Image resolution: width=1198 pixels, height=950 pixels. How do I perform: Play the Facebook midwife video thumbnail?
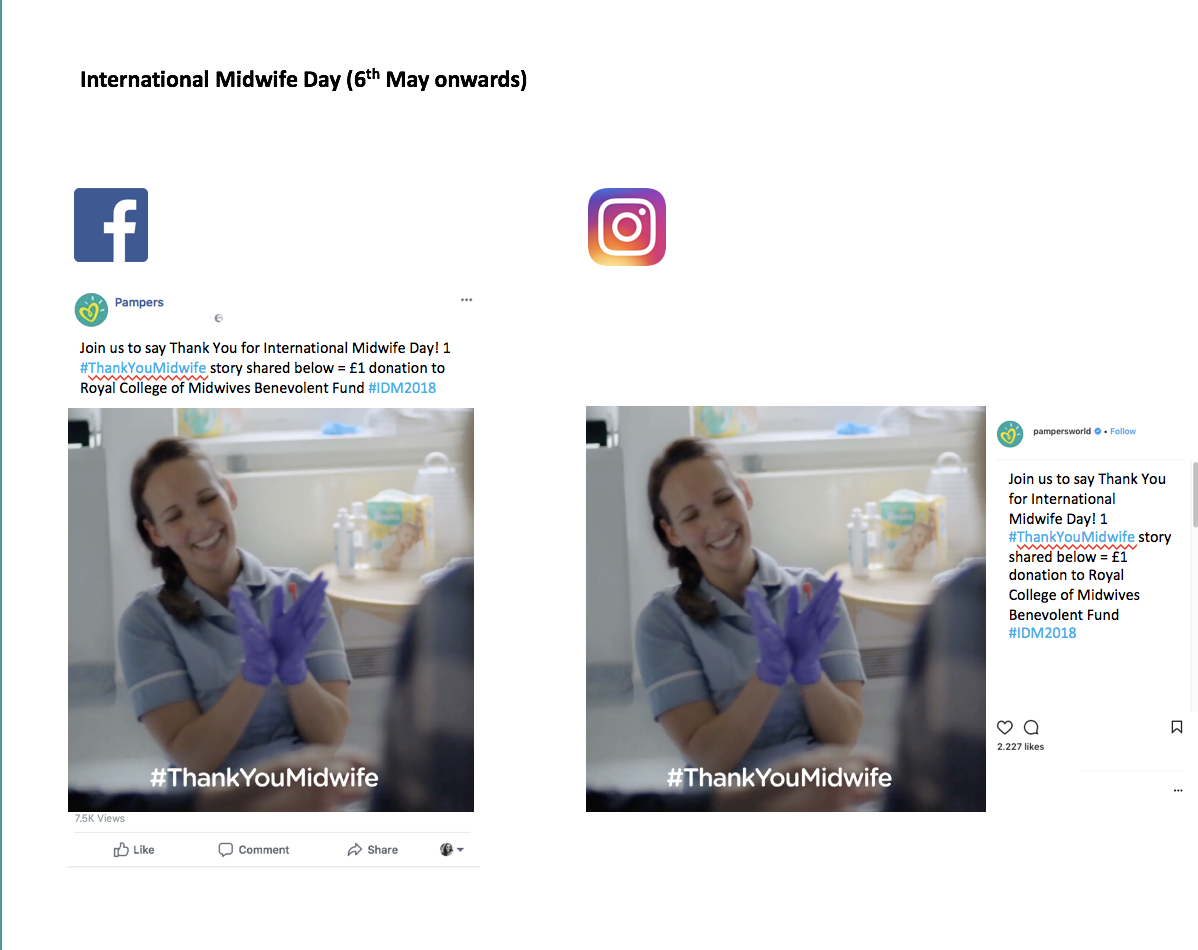[x=270, y=610]
